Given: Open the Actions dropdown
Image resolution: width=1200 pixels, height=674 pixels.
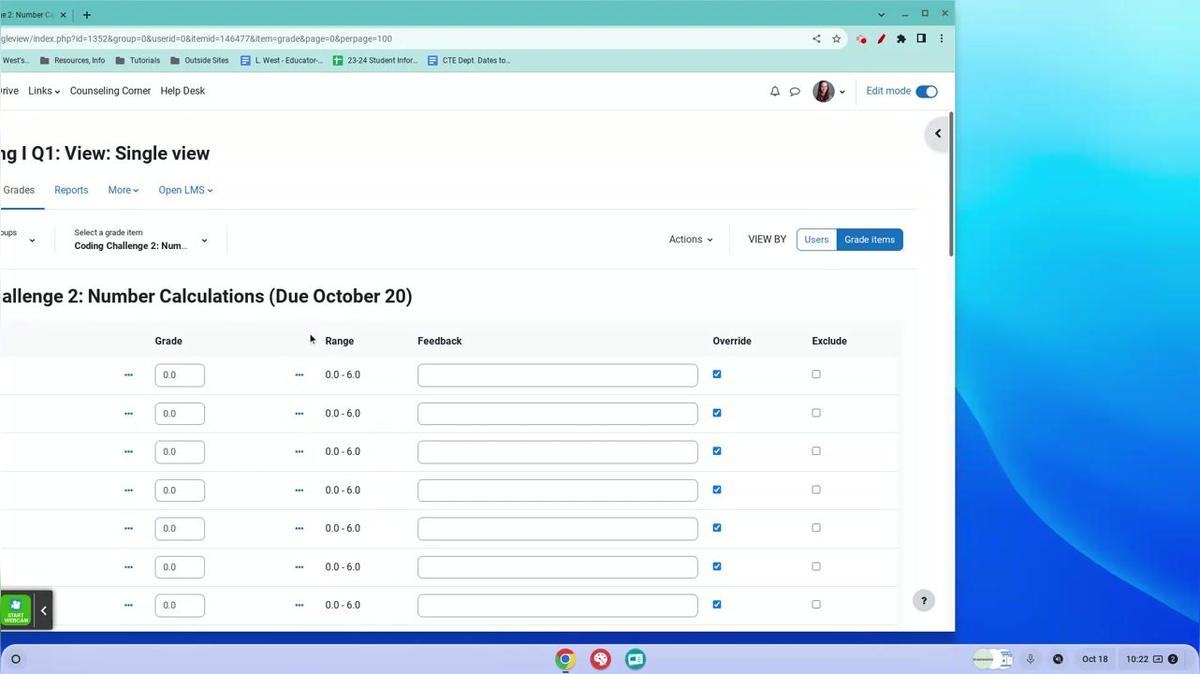Looking at the screenshot, I should [691, 240].
